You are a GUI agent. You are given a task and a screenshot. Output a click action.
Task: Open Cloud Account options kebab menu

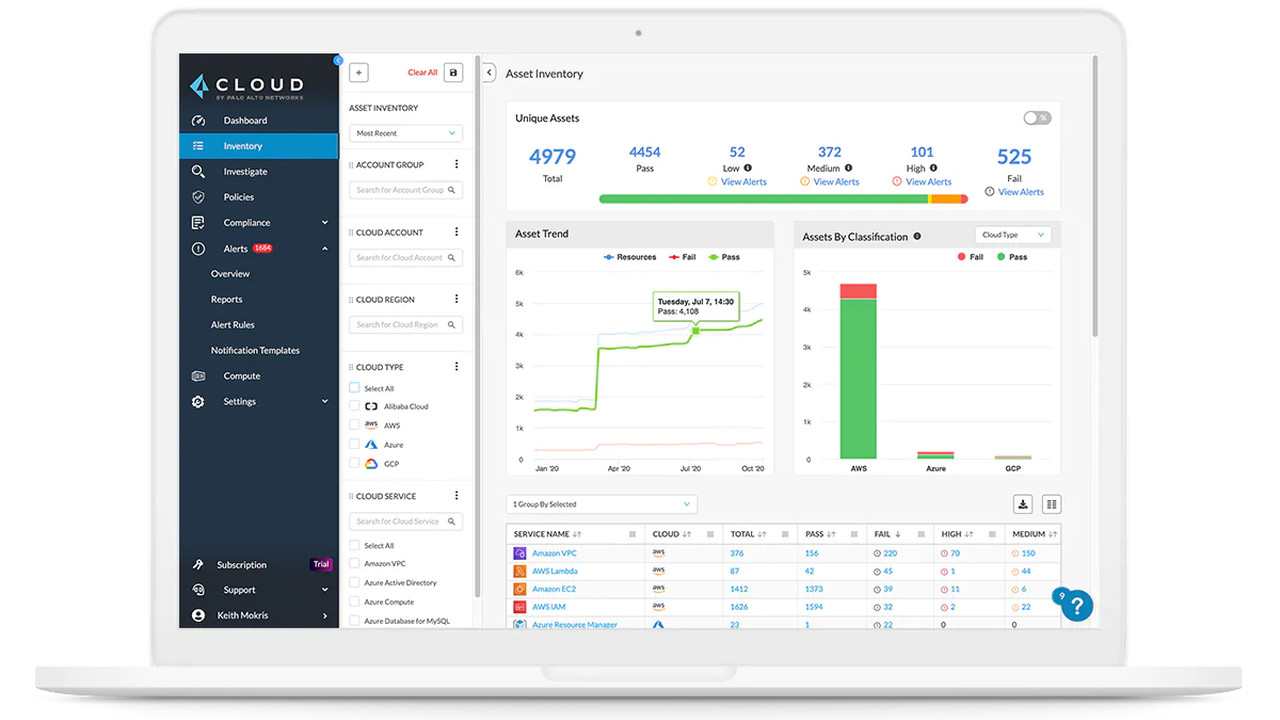click(x=457, y=232)
